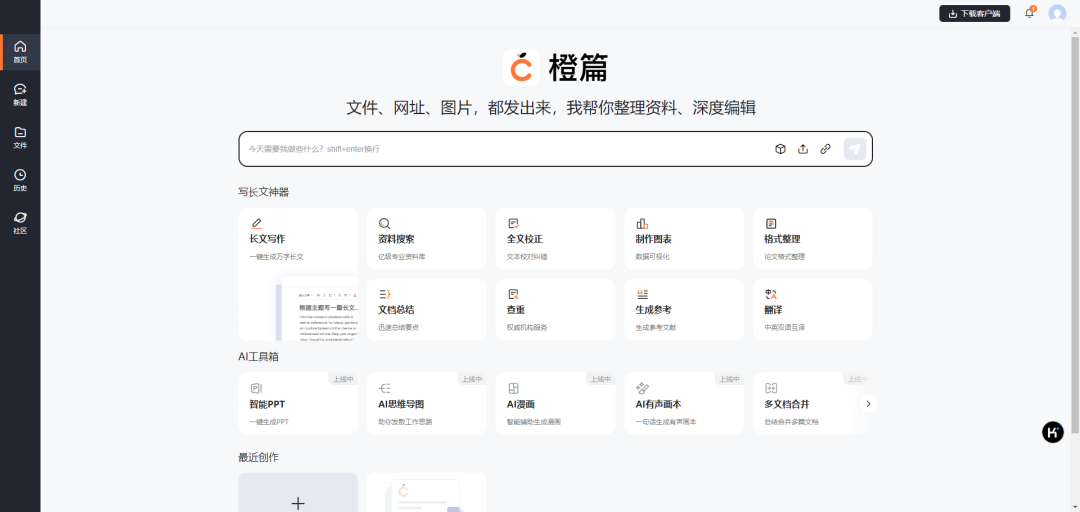The image size is (1080, 512).
Task: Click the 长文写作 pencil icon
Action: (x=256, y=223)
